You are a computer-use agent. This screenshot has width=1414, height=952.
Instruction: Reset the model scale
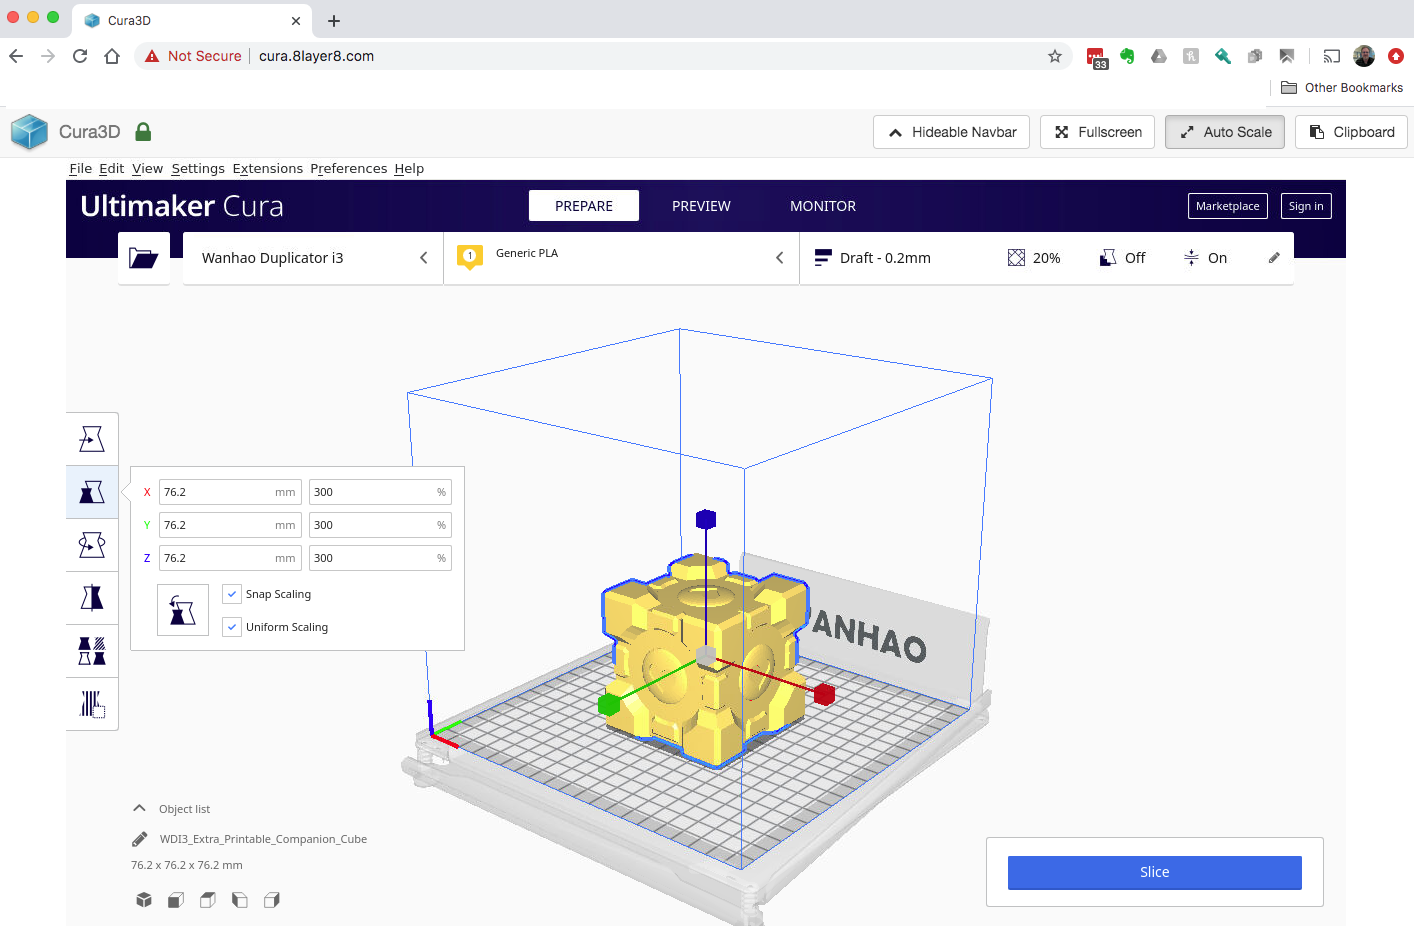tap(183, 610)
